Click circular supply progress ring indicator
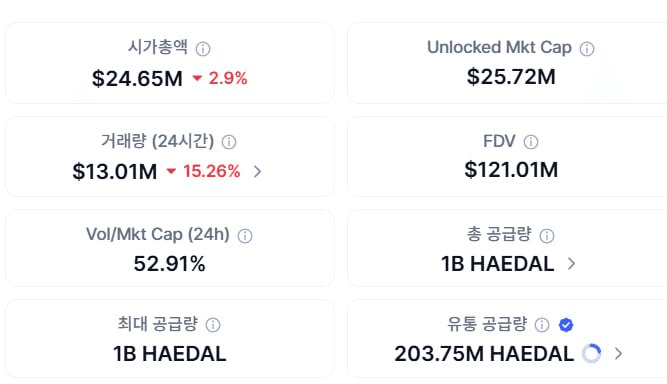667x384 pixels. tap(591, 354)
